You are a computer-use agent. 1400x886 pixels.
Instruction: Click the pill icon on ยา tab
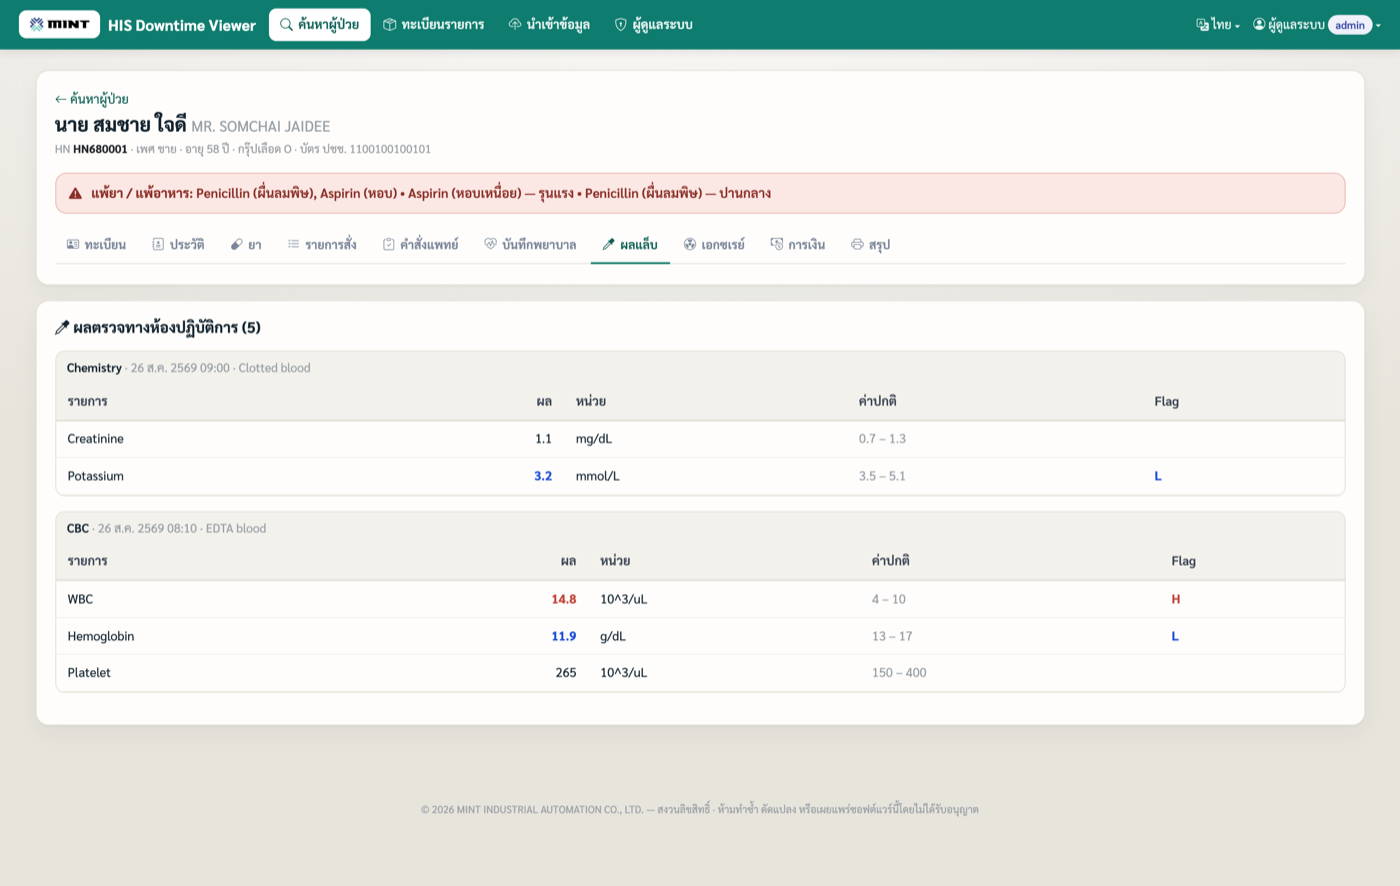237,244
